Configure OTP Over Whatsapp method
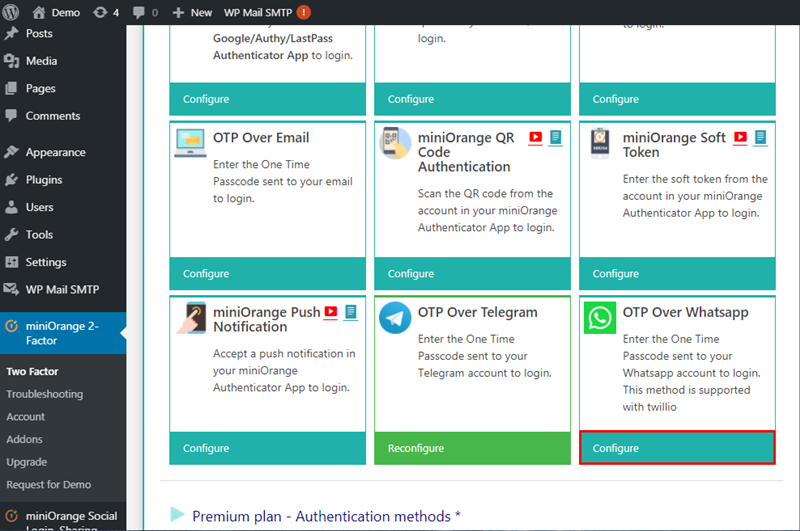800x531 pixels. (677, 448)
